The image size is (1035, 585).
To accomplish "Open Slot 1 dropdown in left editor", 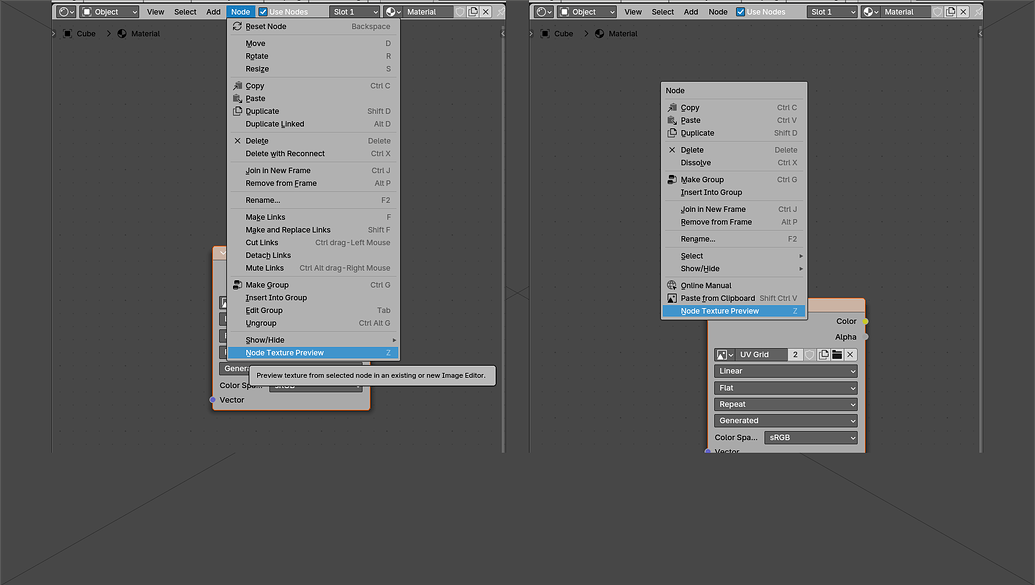I will point(354,12).
